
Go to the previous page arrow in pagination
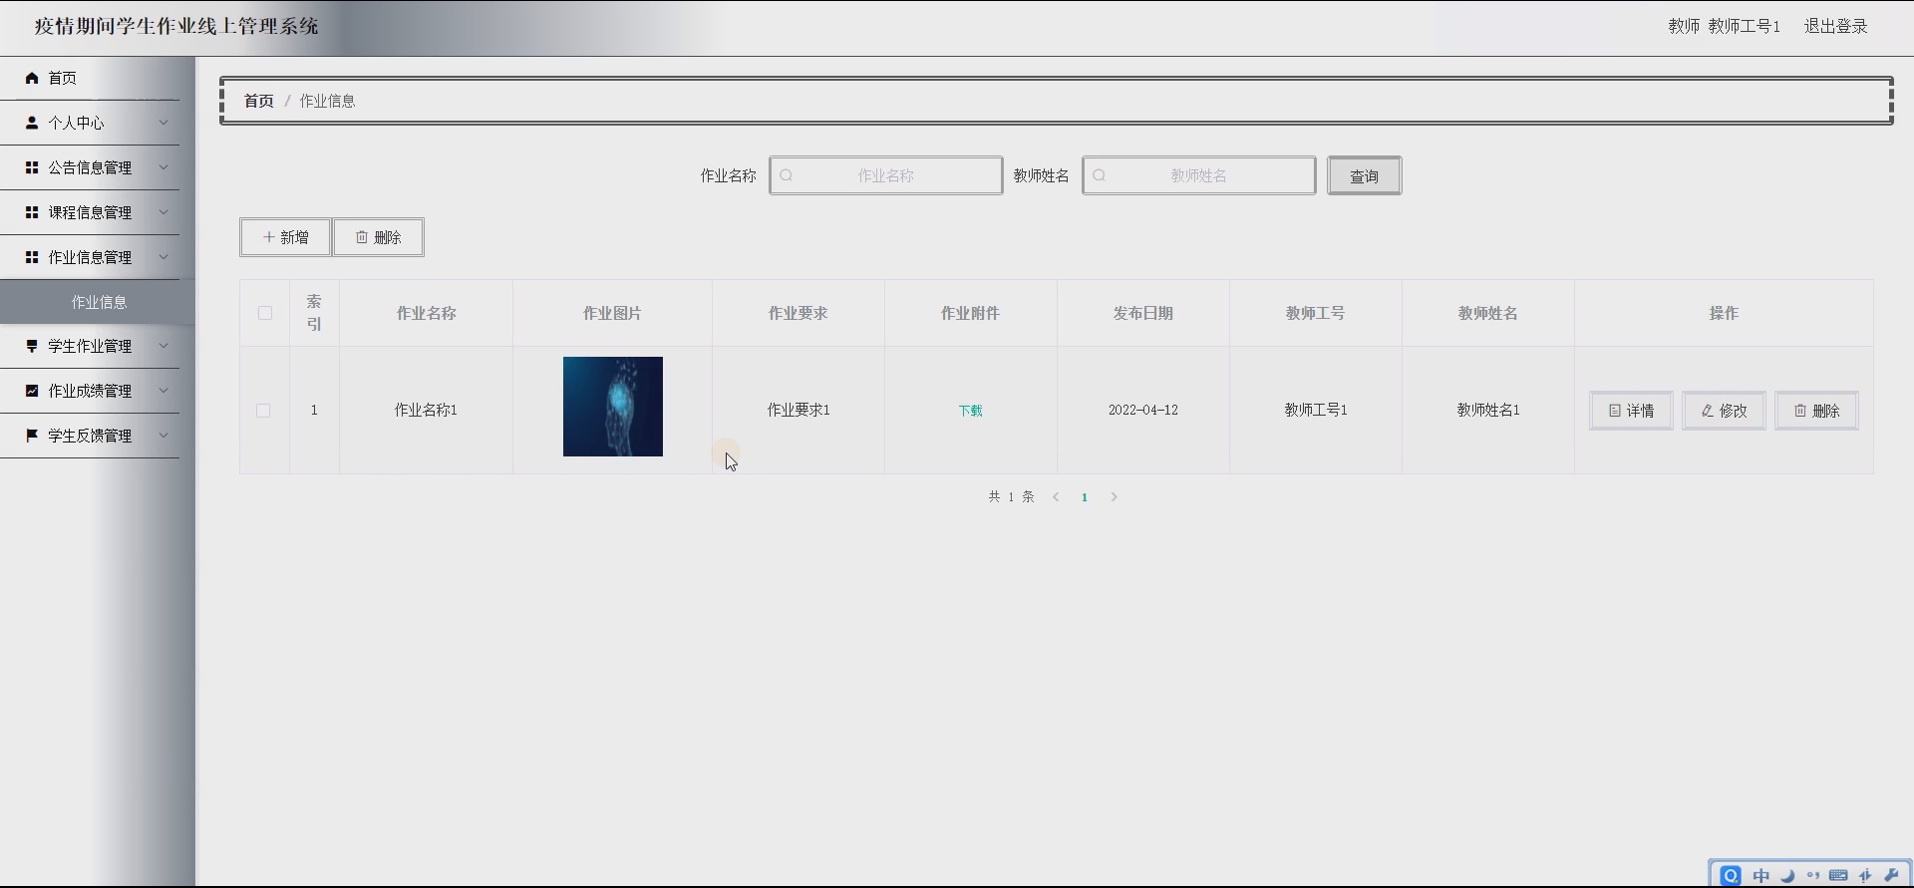(x=1056, y=497)
